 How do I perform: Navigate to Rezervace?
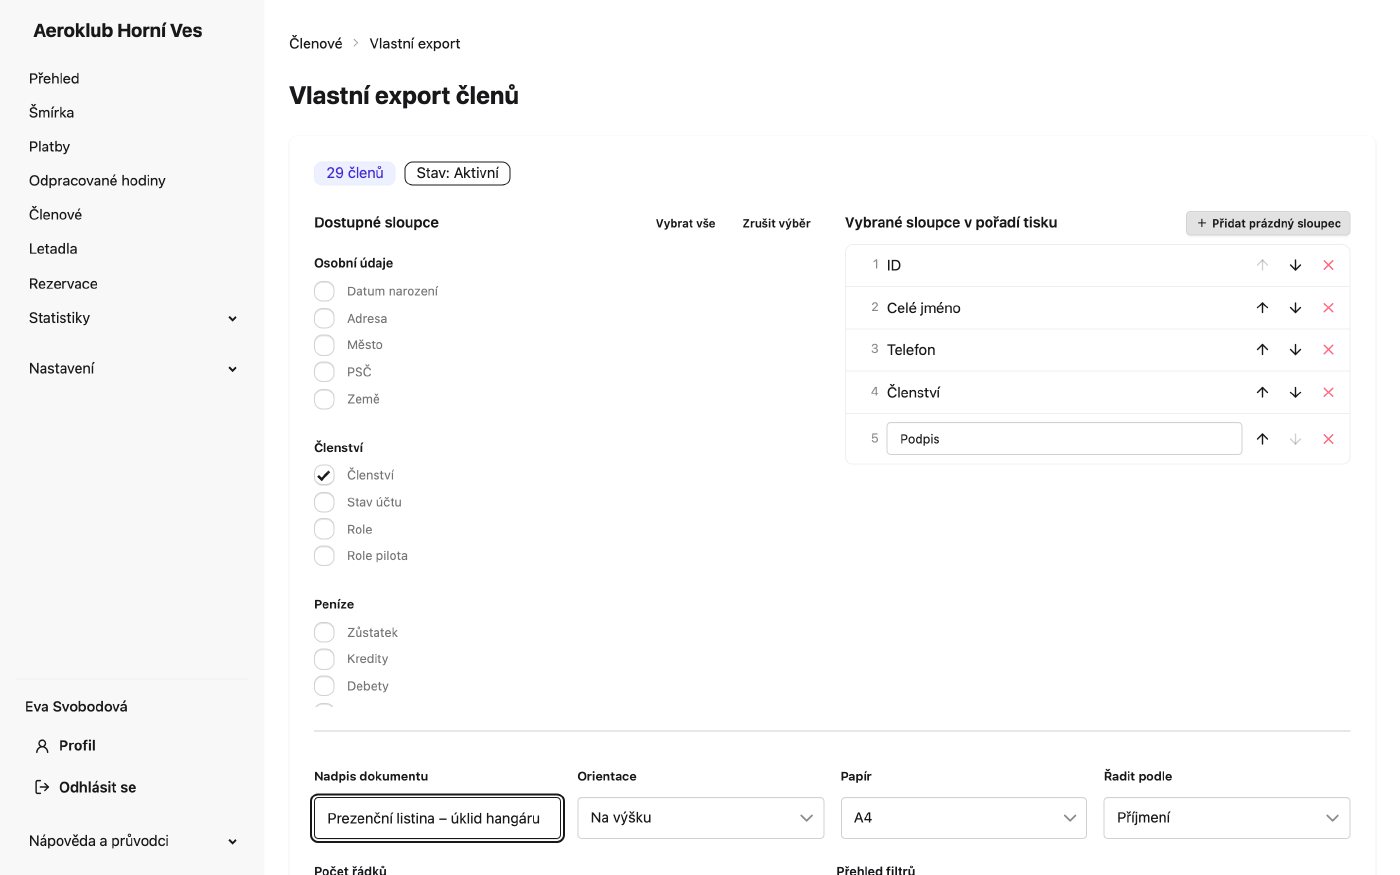click(x=63, y=284)
